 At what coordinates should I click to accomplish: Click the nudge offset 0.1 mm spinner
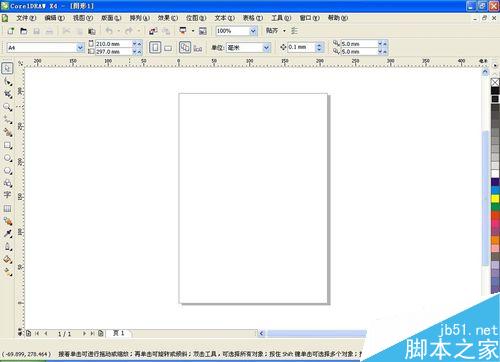coord(319,47)
